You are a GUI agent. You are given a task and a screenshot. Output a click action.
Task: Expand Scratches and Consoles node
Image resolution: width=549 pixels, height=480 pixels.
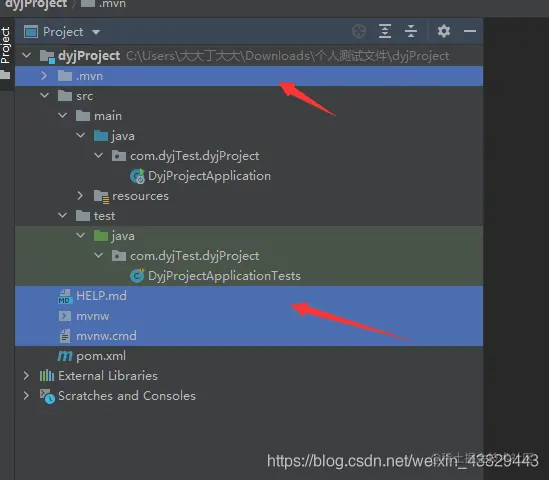(x=26, y=396)
